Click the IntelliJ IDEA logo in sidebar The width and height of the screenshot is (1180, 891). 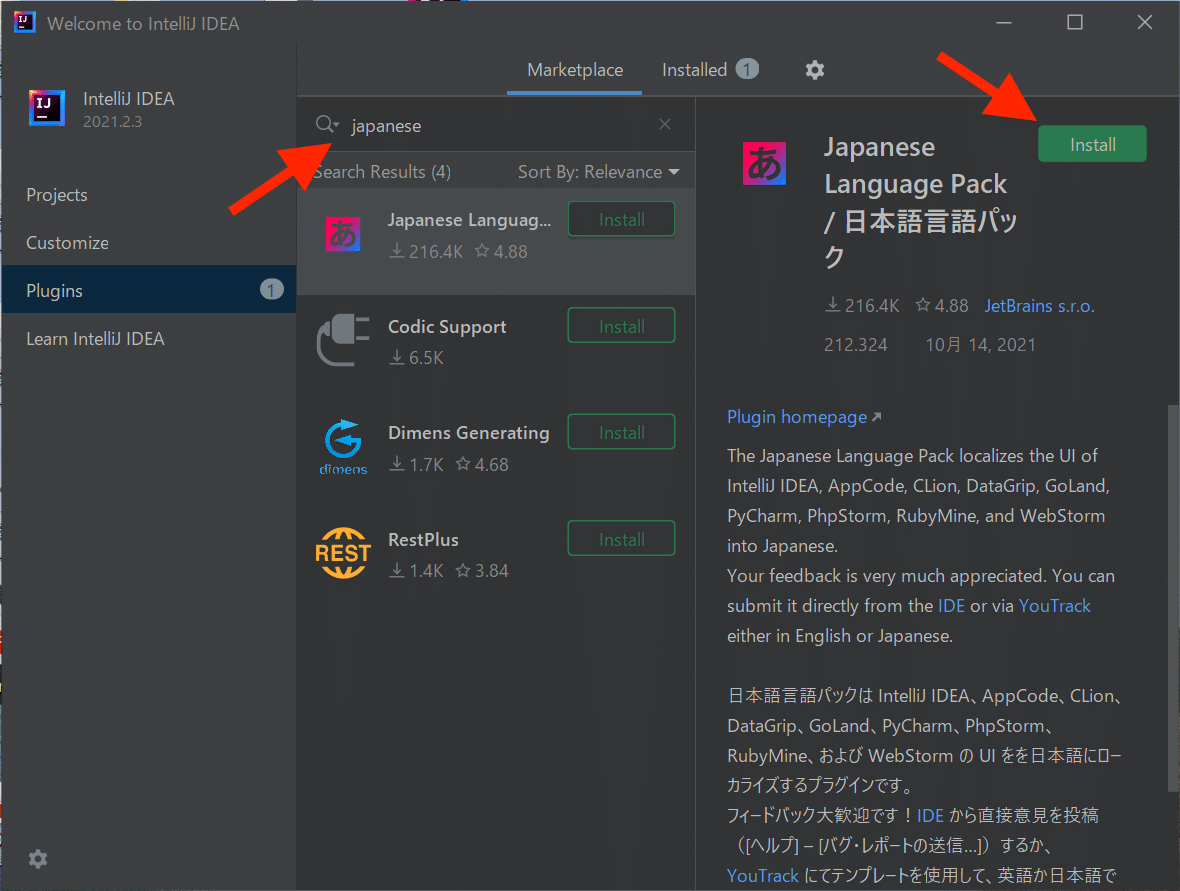point(47,108)
